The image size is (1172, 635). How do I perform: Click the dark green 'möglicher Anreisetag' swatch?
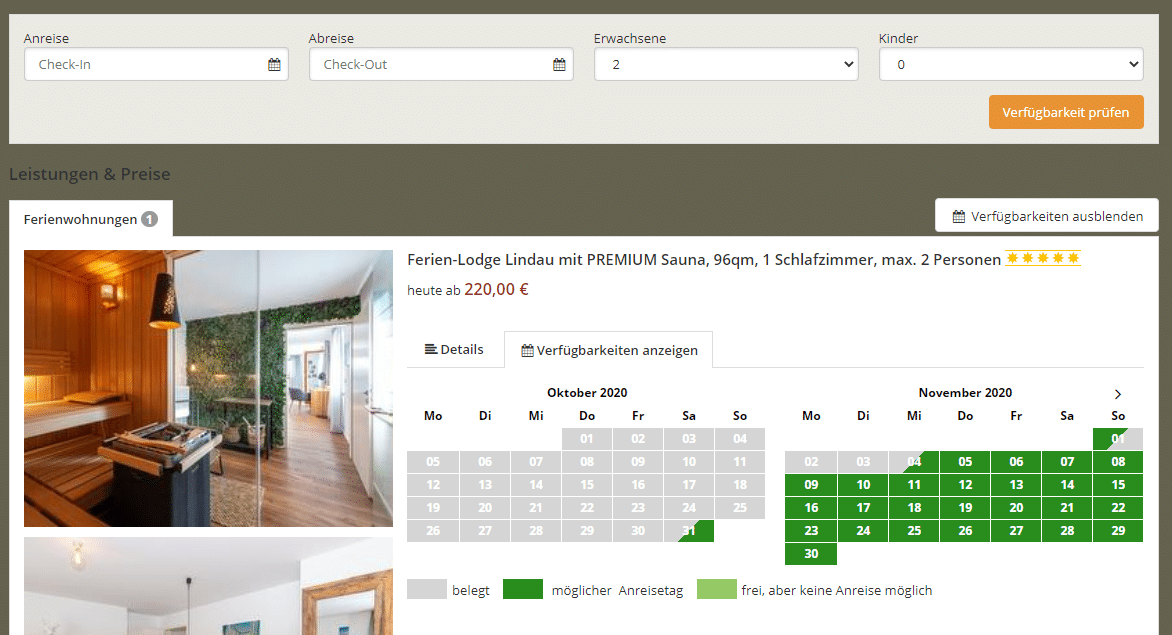pos(523,589)
